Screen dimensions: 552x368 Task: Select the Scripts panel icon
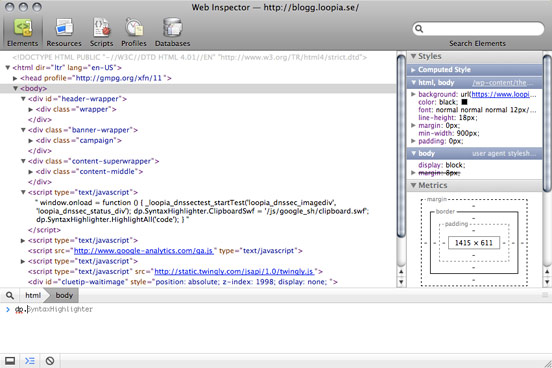(x=101, y=27)
